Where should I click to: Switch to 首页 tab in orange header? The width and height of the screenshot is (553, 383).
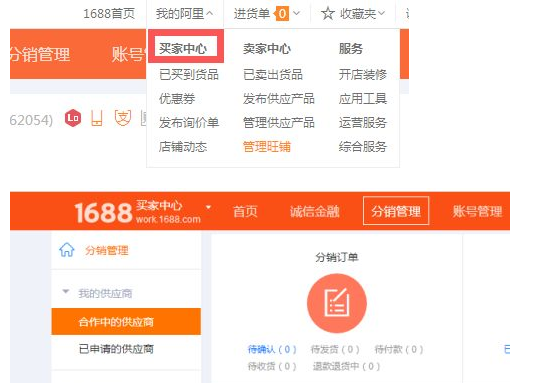pyautogui.click(x=245, y=211)
